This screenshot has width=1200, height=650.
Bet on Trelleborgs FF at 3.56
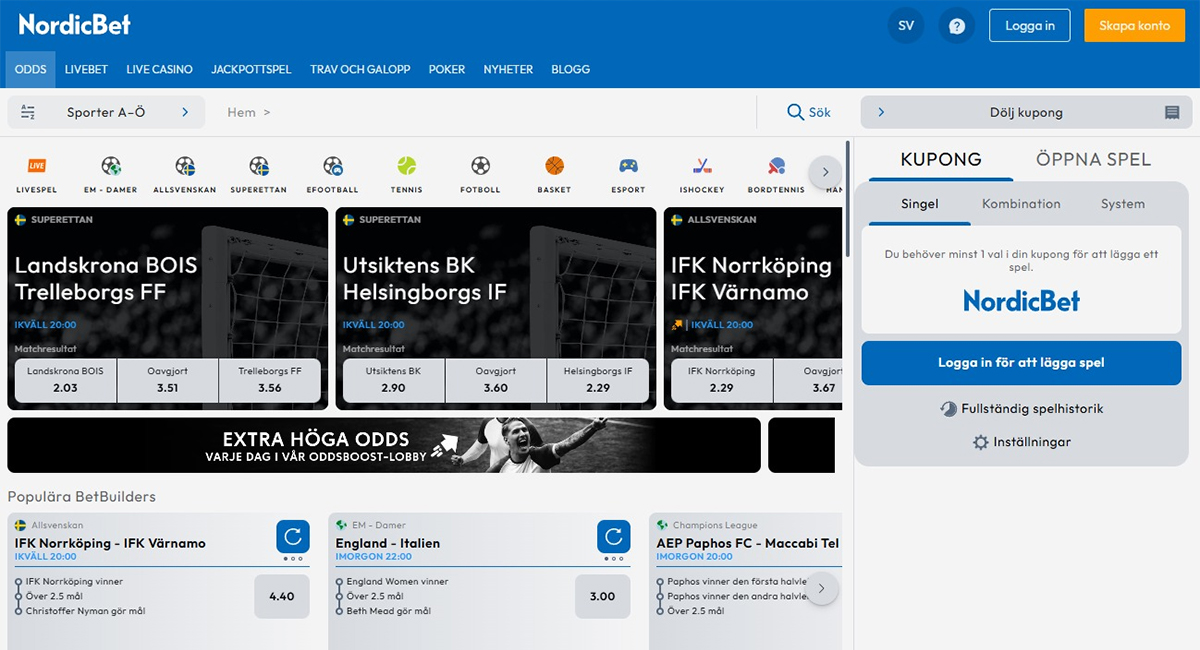(x=270, y=380)
